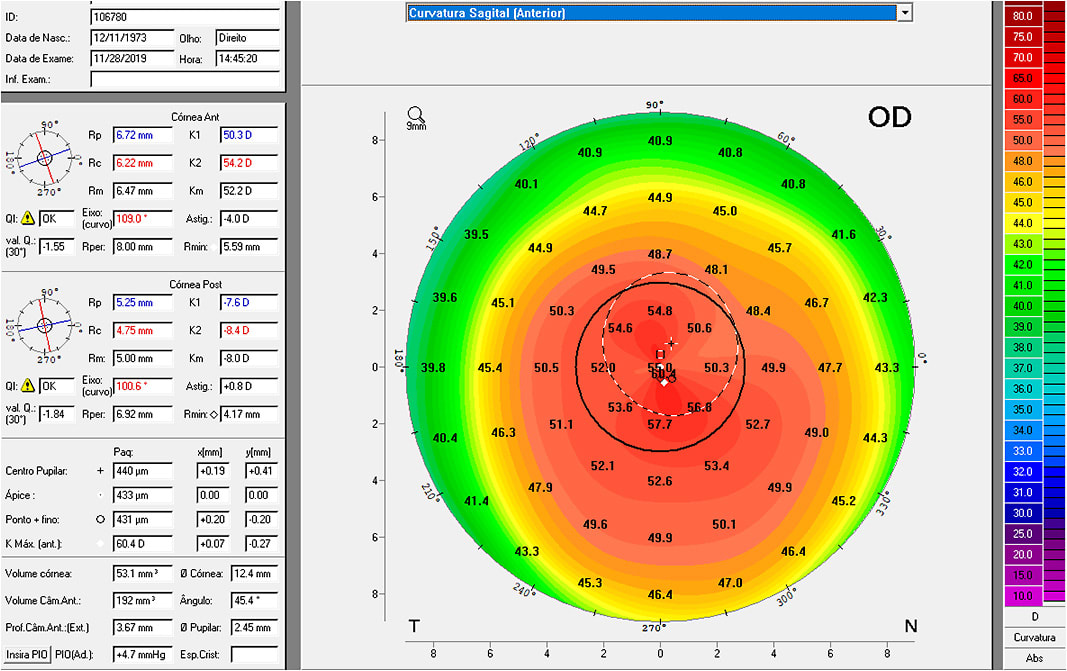Select the 35.0 blue swatch in color scale

(1023, 410)
